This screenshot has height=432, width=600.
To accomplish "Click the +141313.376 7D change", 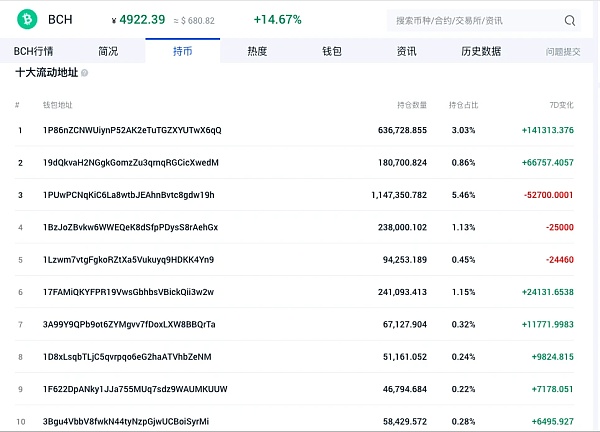I will (x=548, y=130).
